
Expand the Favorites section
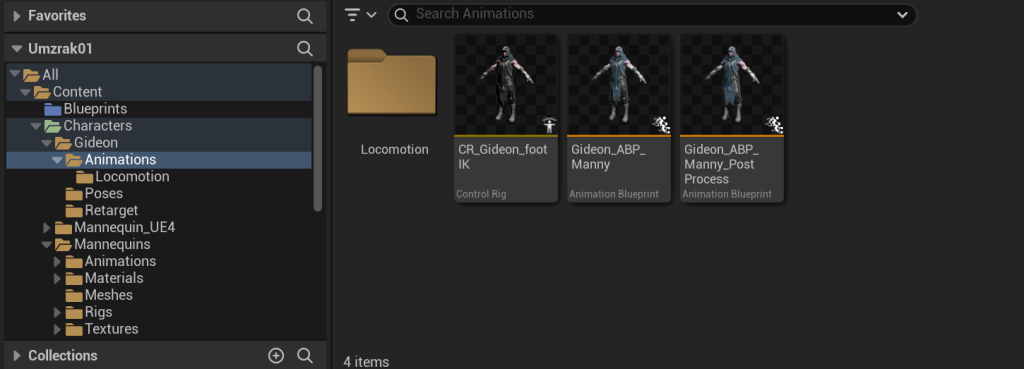17,16
